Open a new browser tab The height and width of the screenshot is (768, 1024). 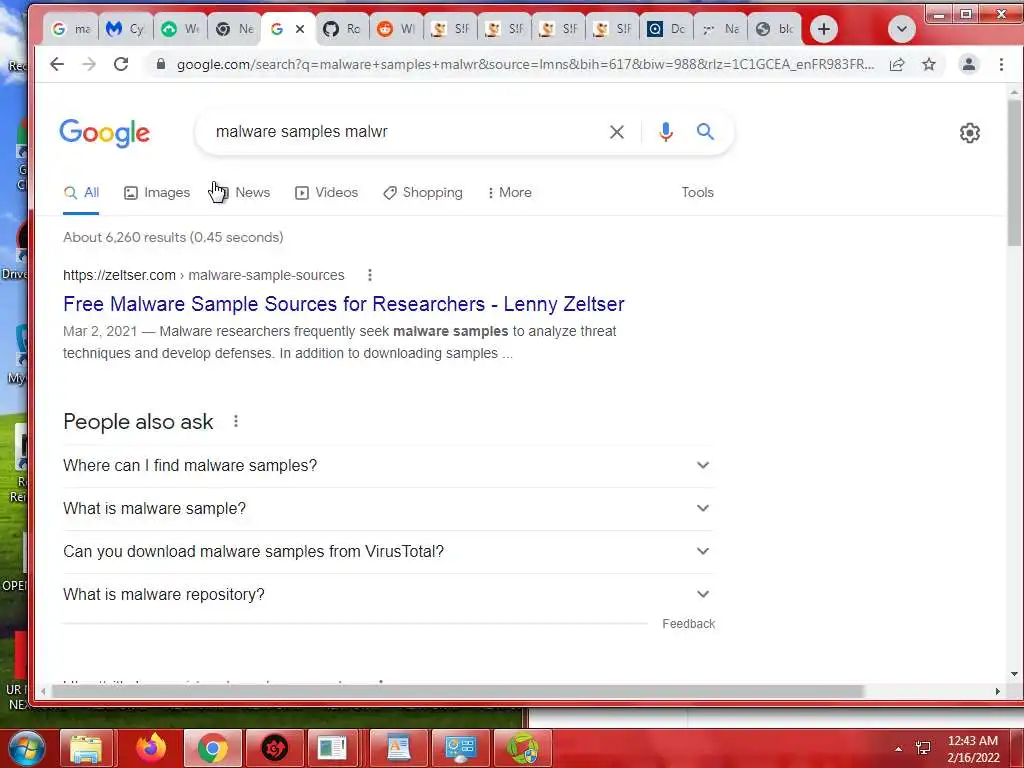(x=824, y=29)
